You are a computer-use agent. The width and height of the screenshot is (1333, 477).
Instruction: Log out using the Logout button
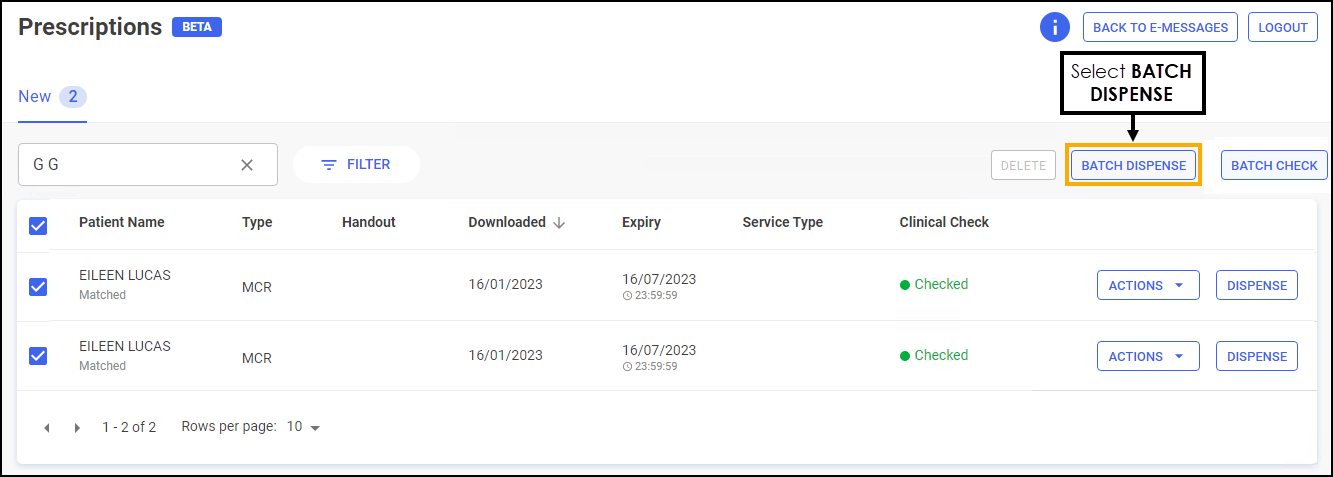pos(1282,27)
